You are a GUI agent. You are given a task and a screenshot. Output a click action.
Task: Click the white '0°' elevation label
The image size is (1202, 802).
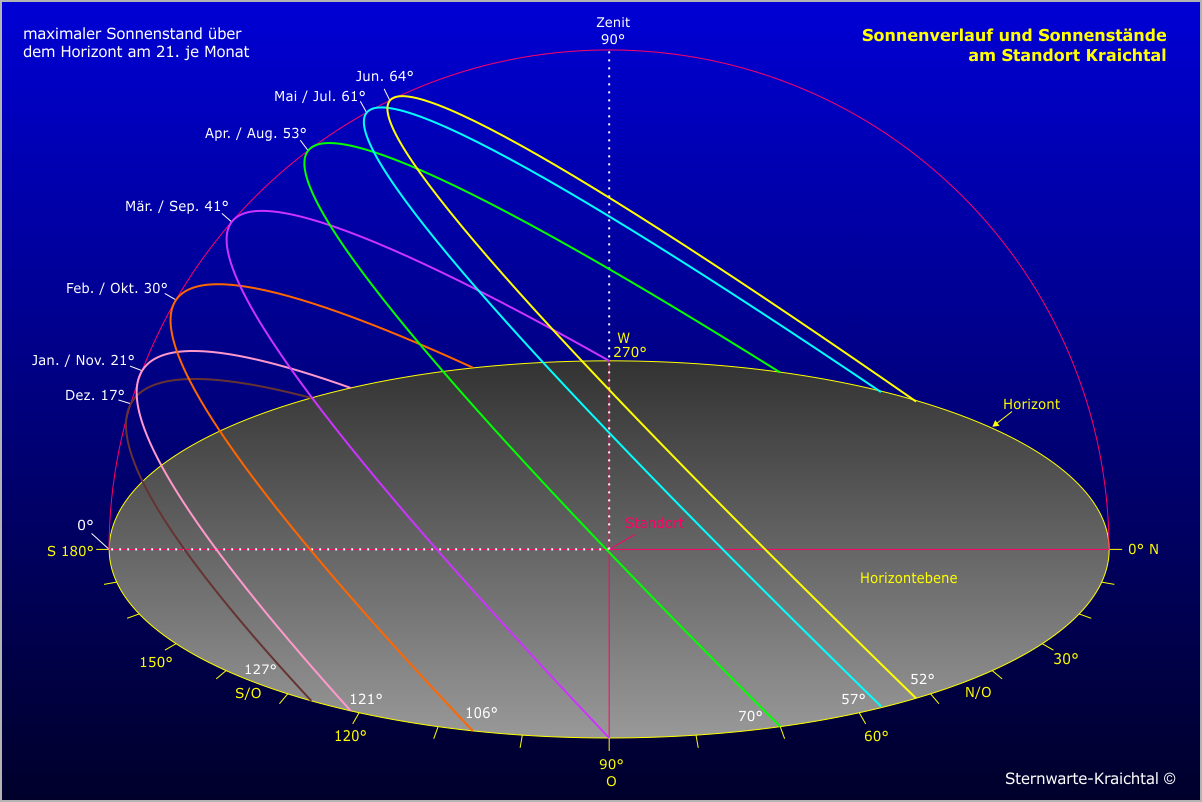tap(85, 525)
